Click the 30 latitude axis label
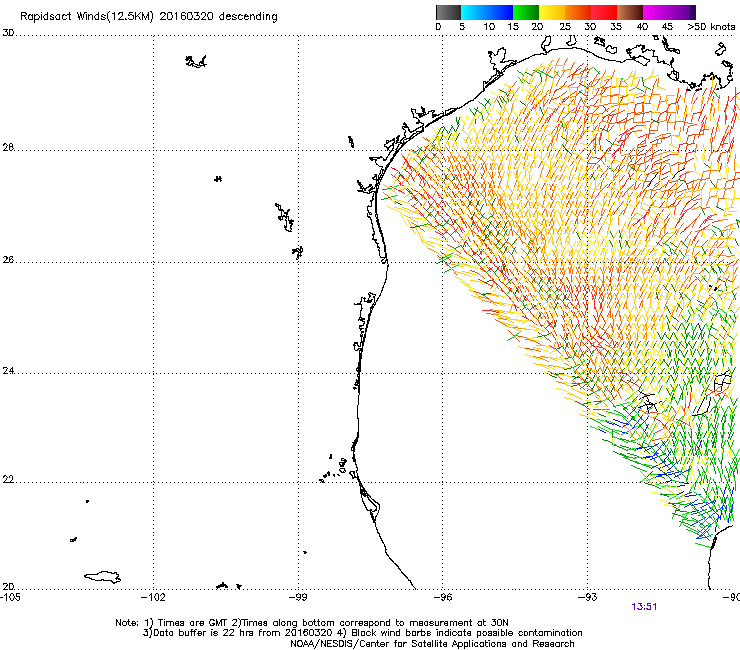Image resolution: width=740 pixels, height=650 pixels. [x=8, y=33]
